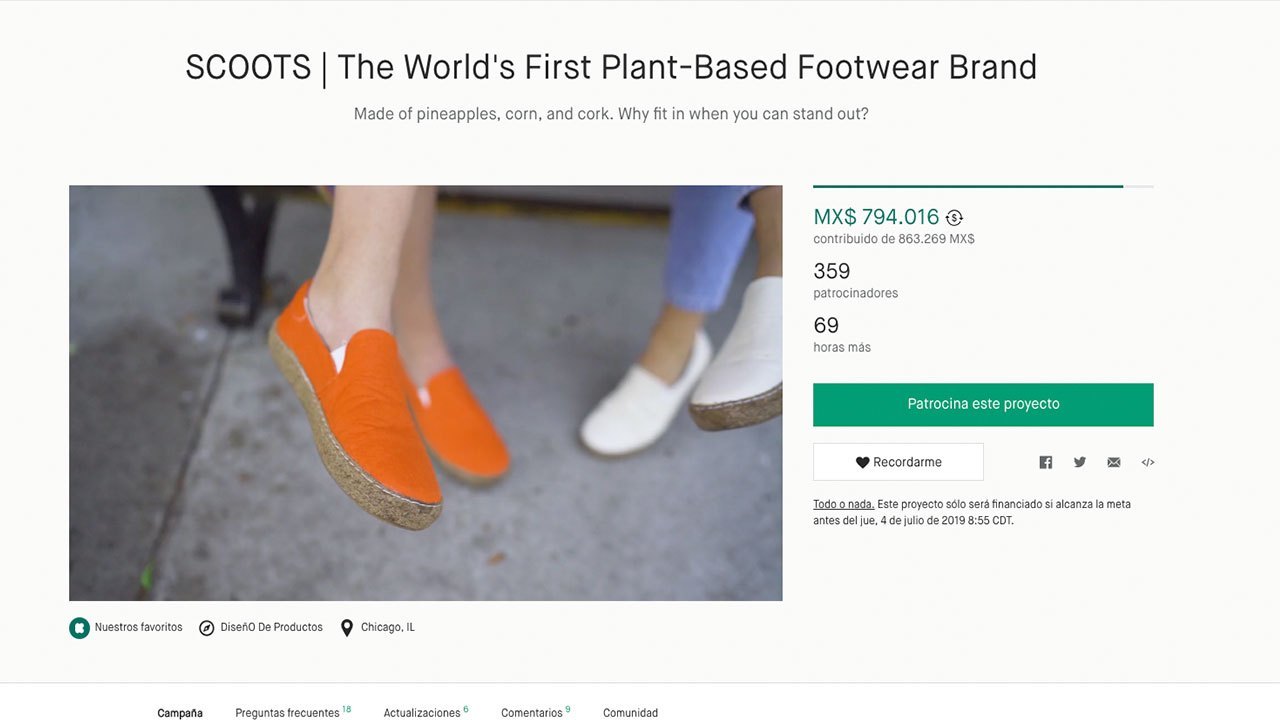Open the Todo o nada link
The width and height of the screenshot is (1280, 720).
844,504
